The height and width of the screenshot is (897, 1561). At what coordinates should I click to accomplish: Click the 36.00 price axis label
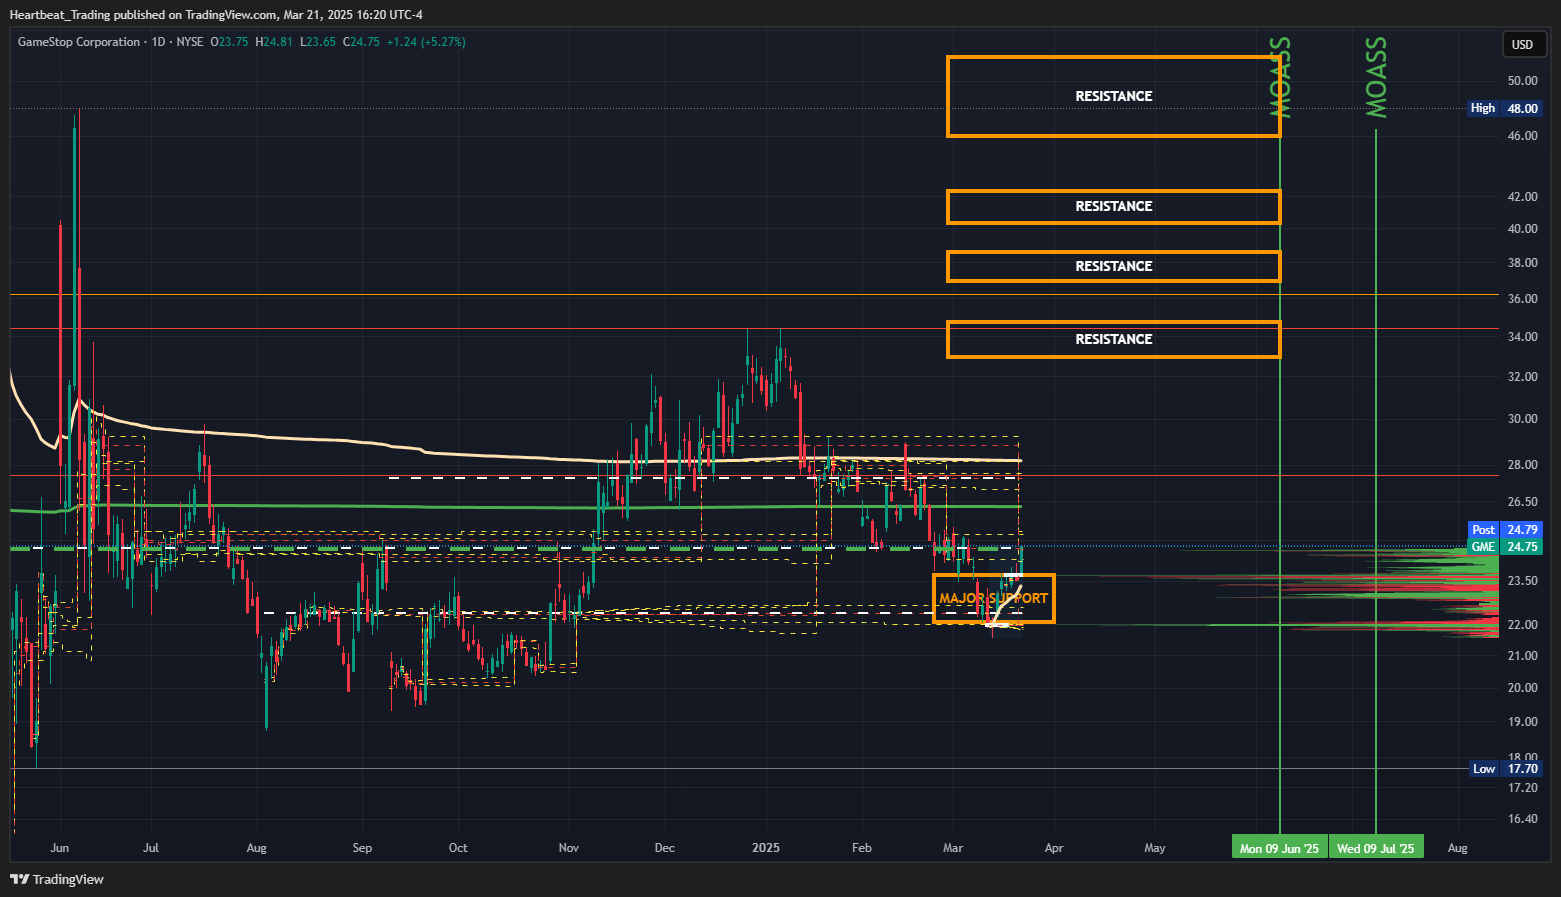(1522, 299)
